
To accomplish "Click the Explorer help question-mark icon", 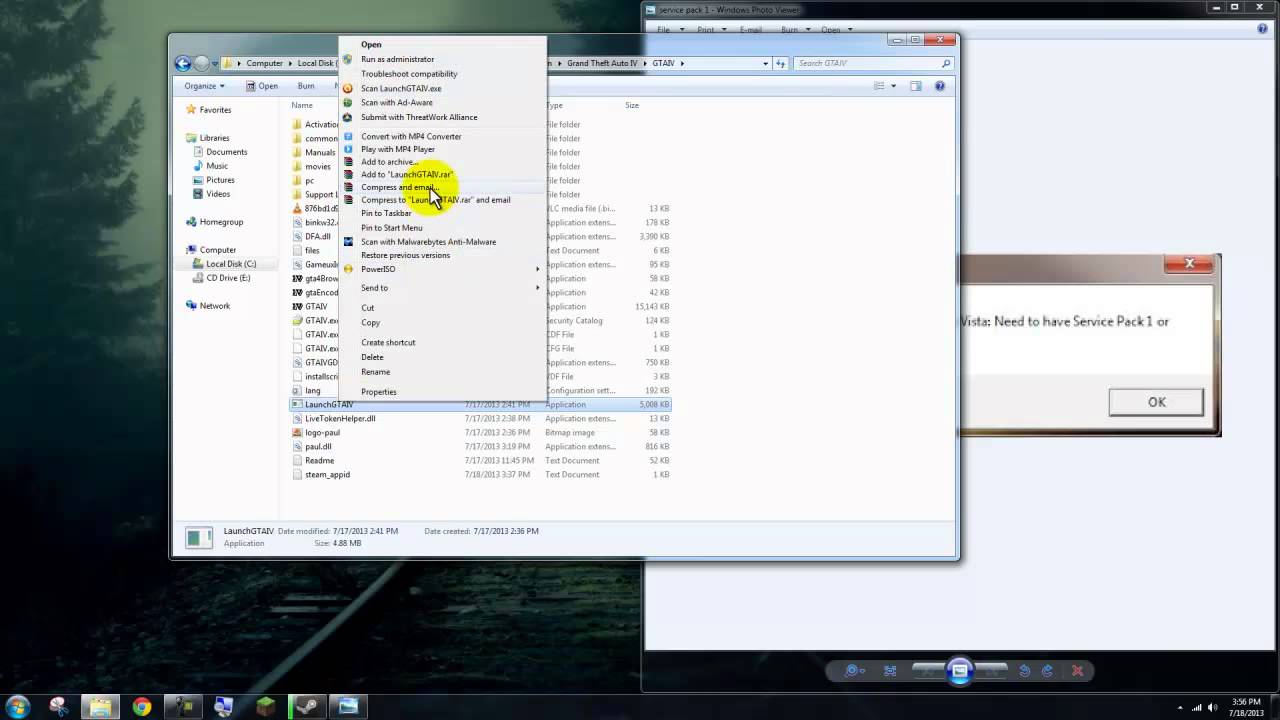I will (x=939, y=86).
